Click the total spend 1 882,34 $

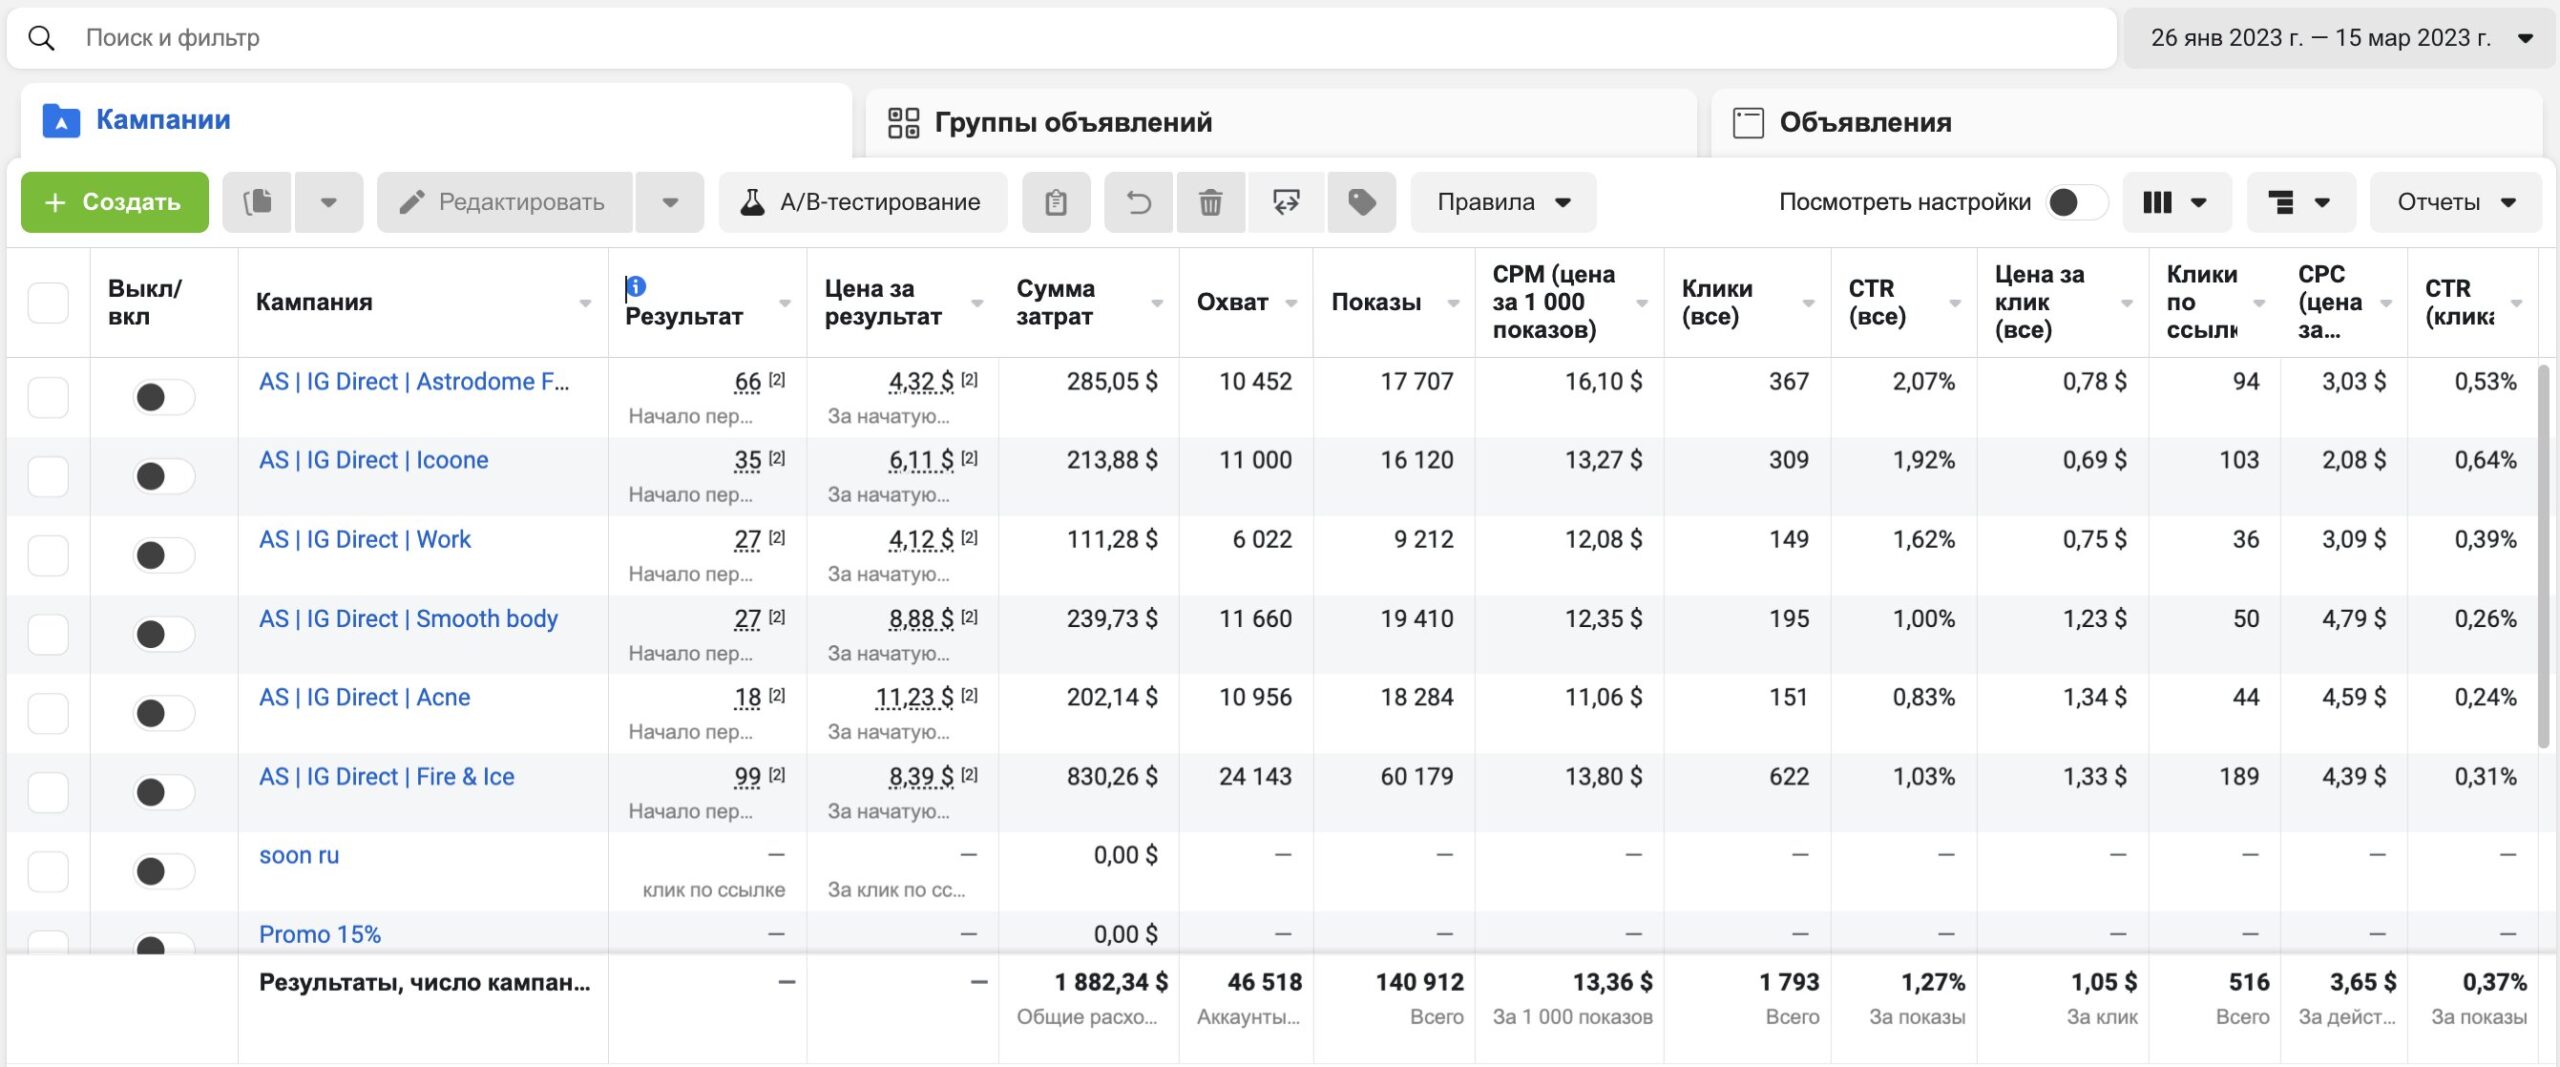tap(1111, 983)
